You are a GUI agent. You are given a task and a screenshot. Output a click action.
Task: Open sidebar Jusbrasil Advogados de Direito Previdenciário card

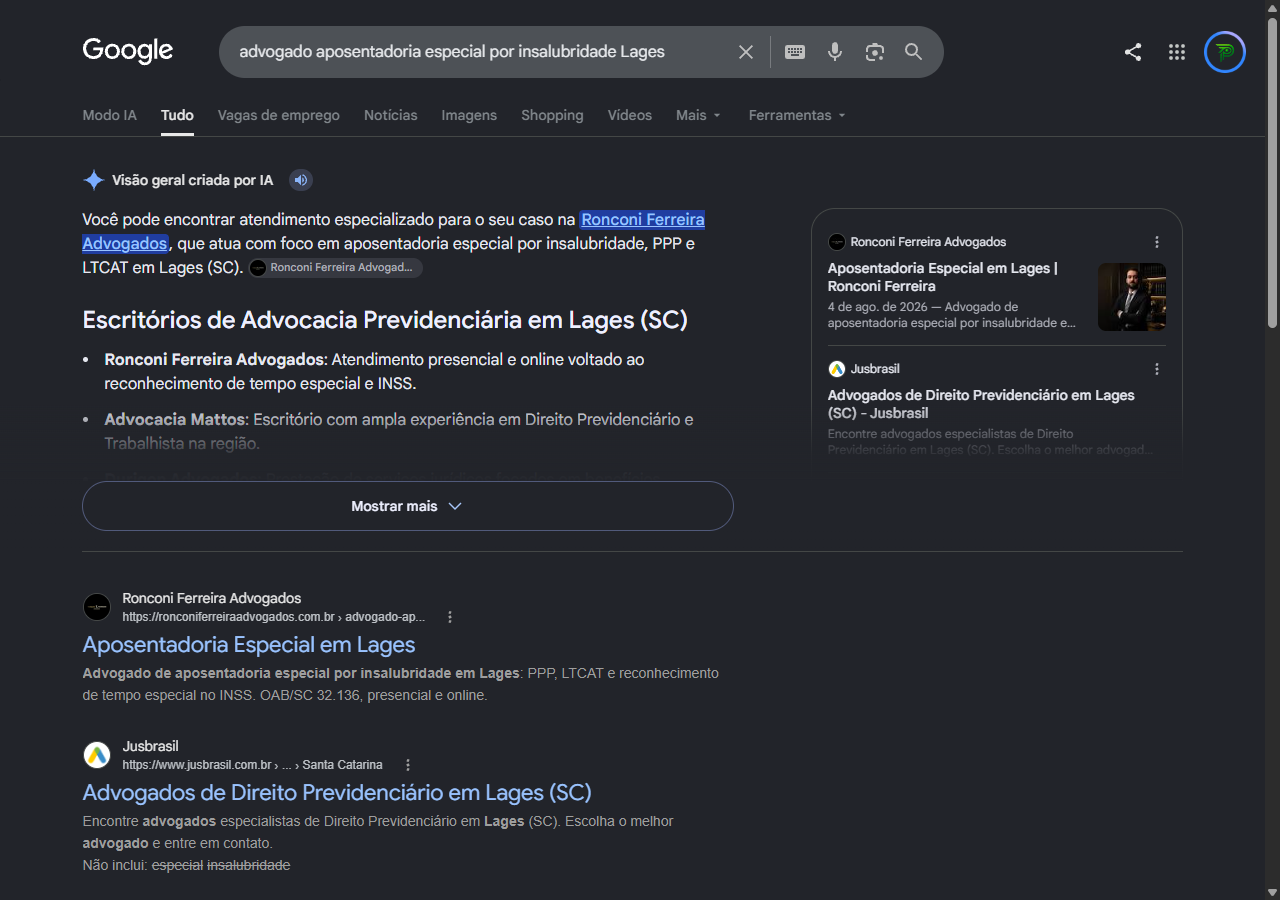pos(981,404)
